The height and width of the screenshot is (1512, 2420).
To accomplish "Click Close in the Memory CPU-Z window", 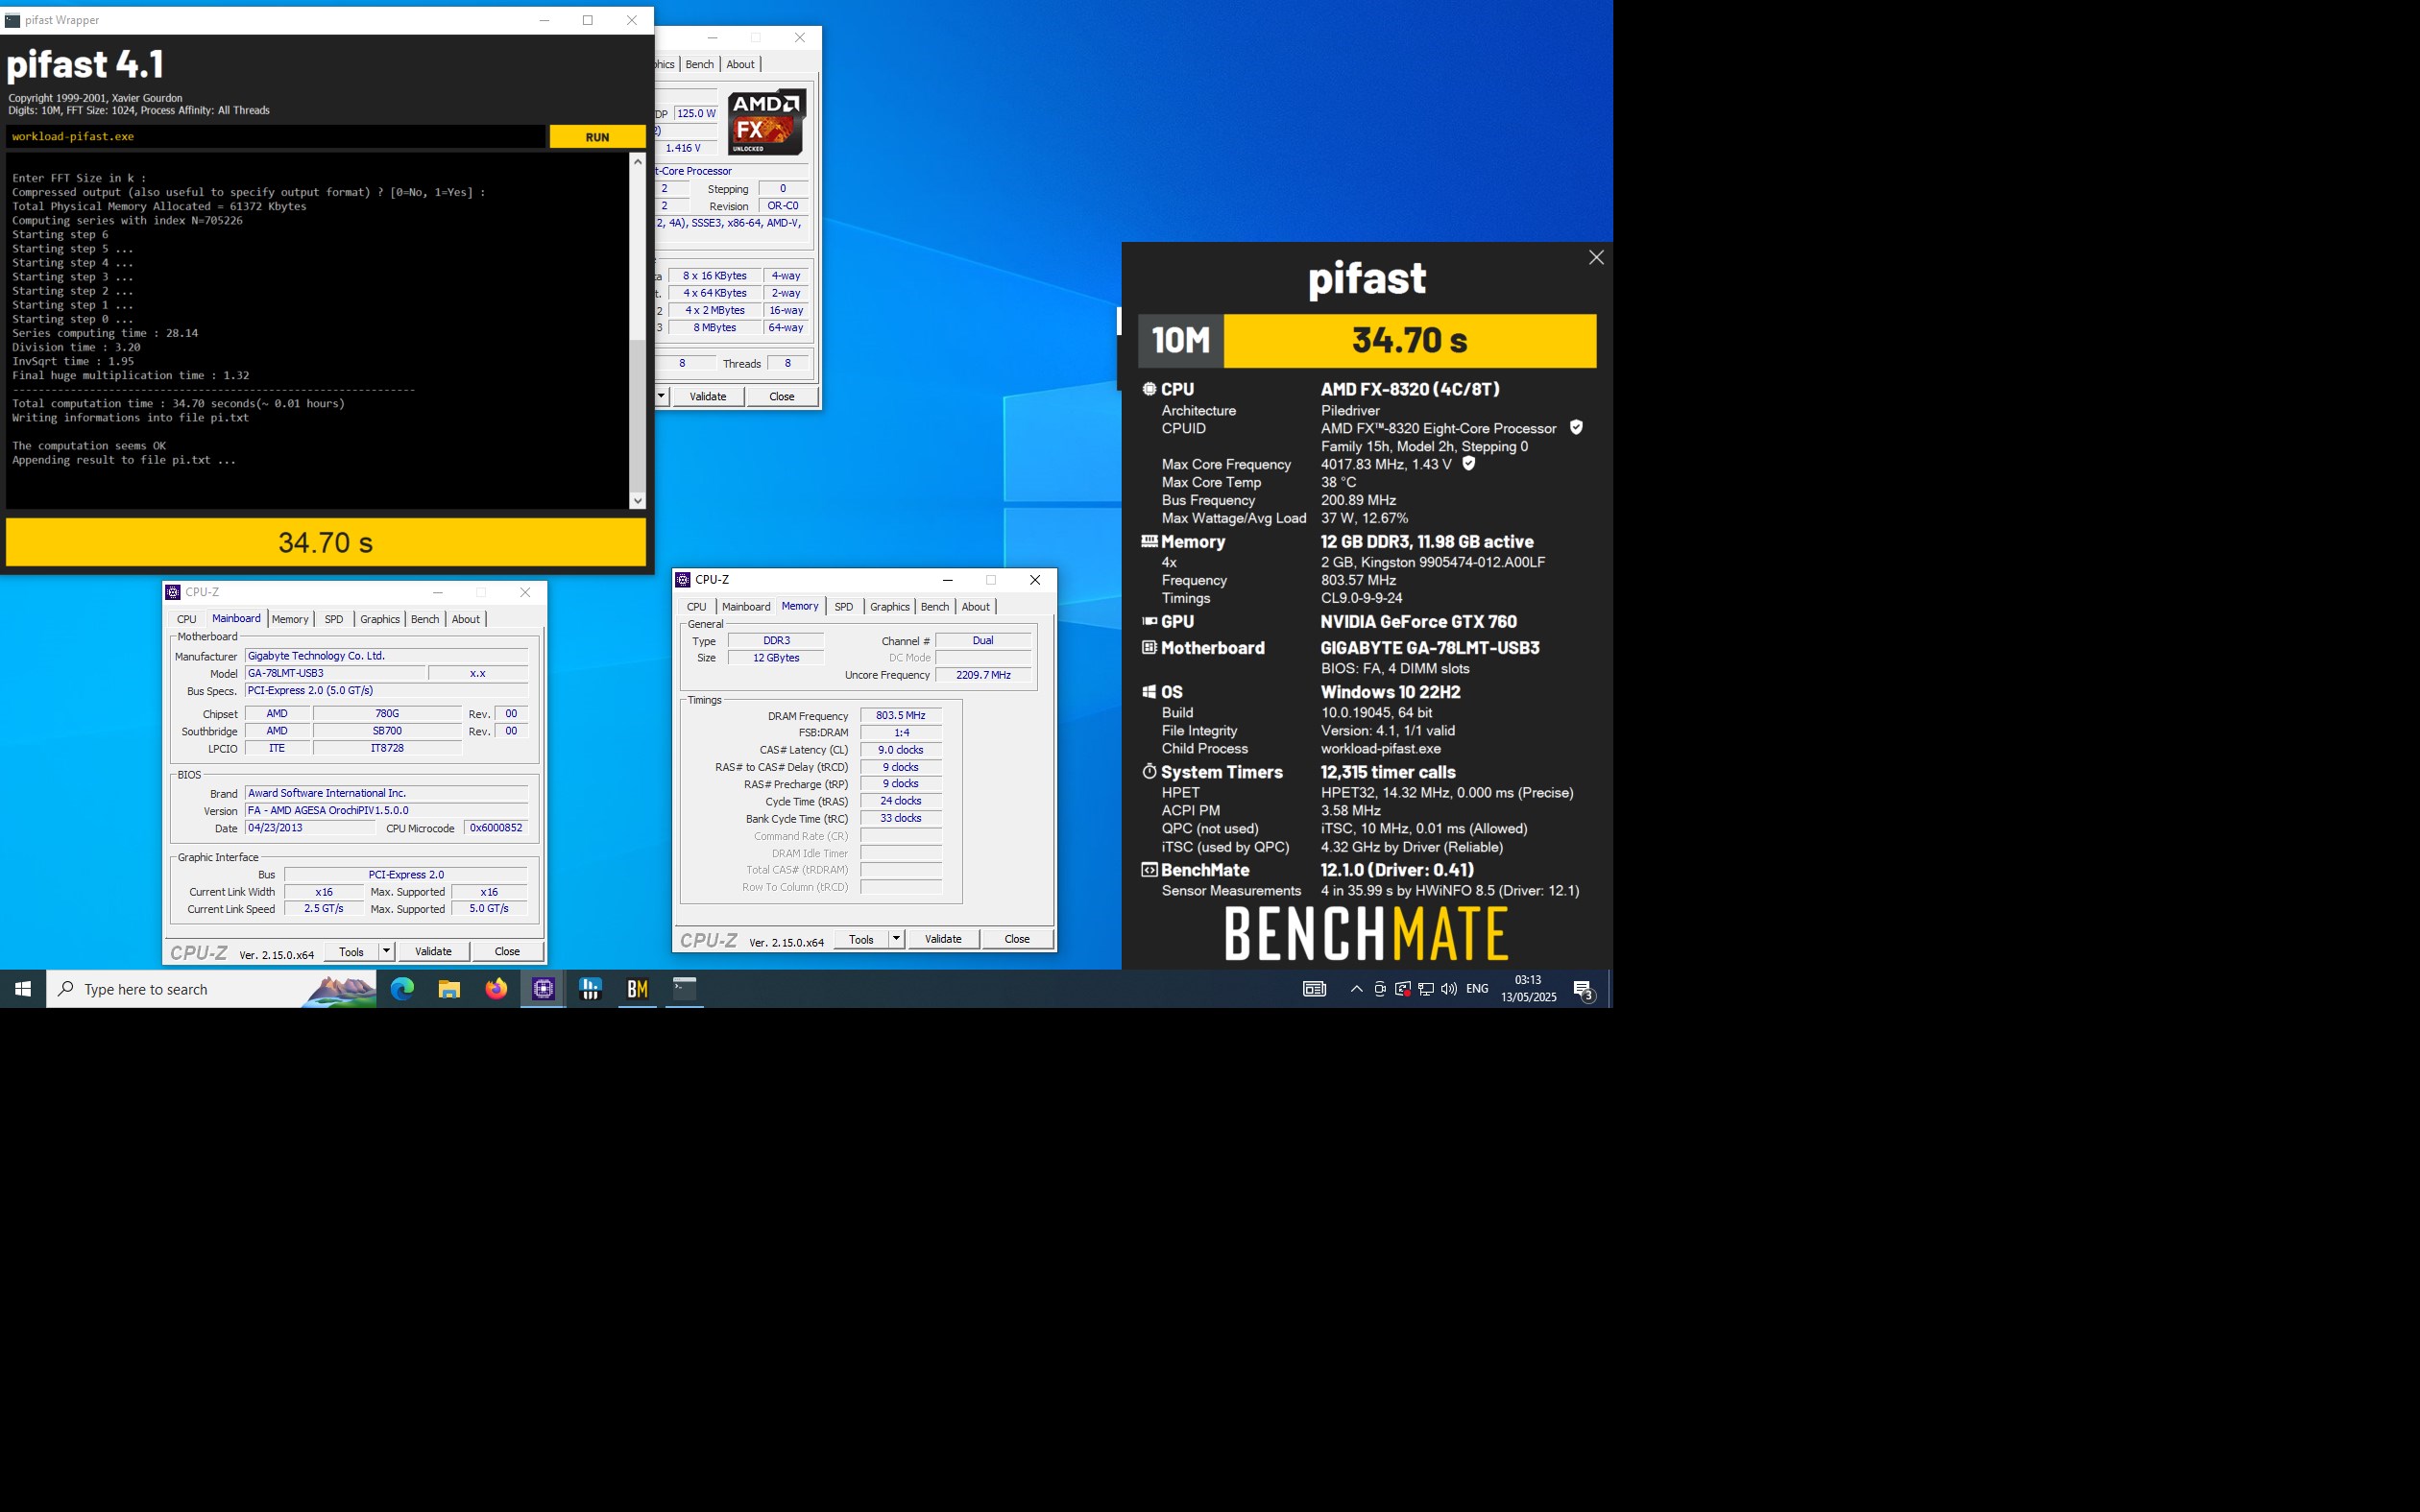I will click(1017, 939).
